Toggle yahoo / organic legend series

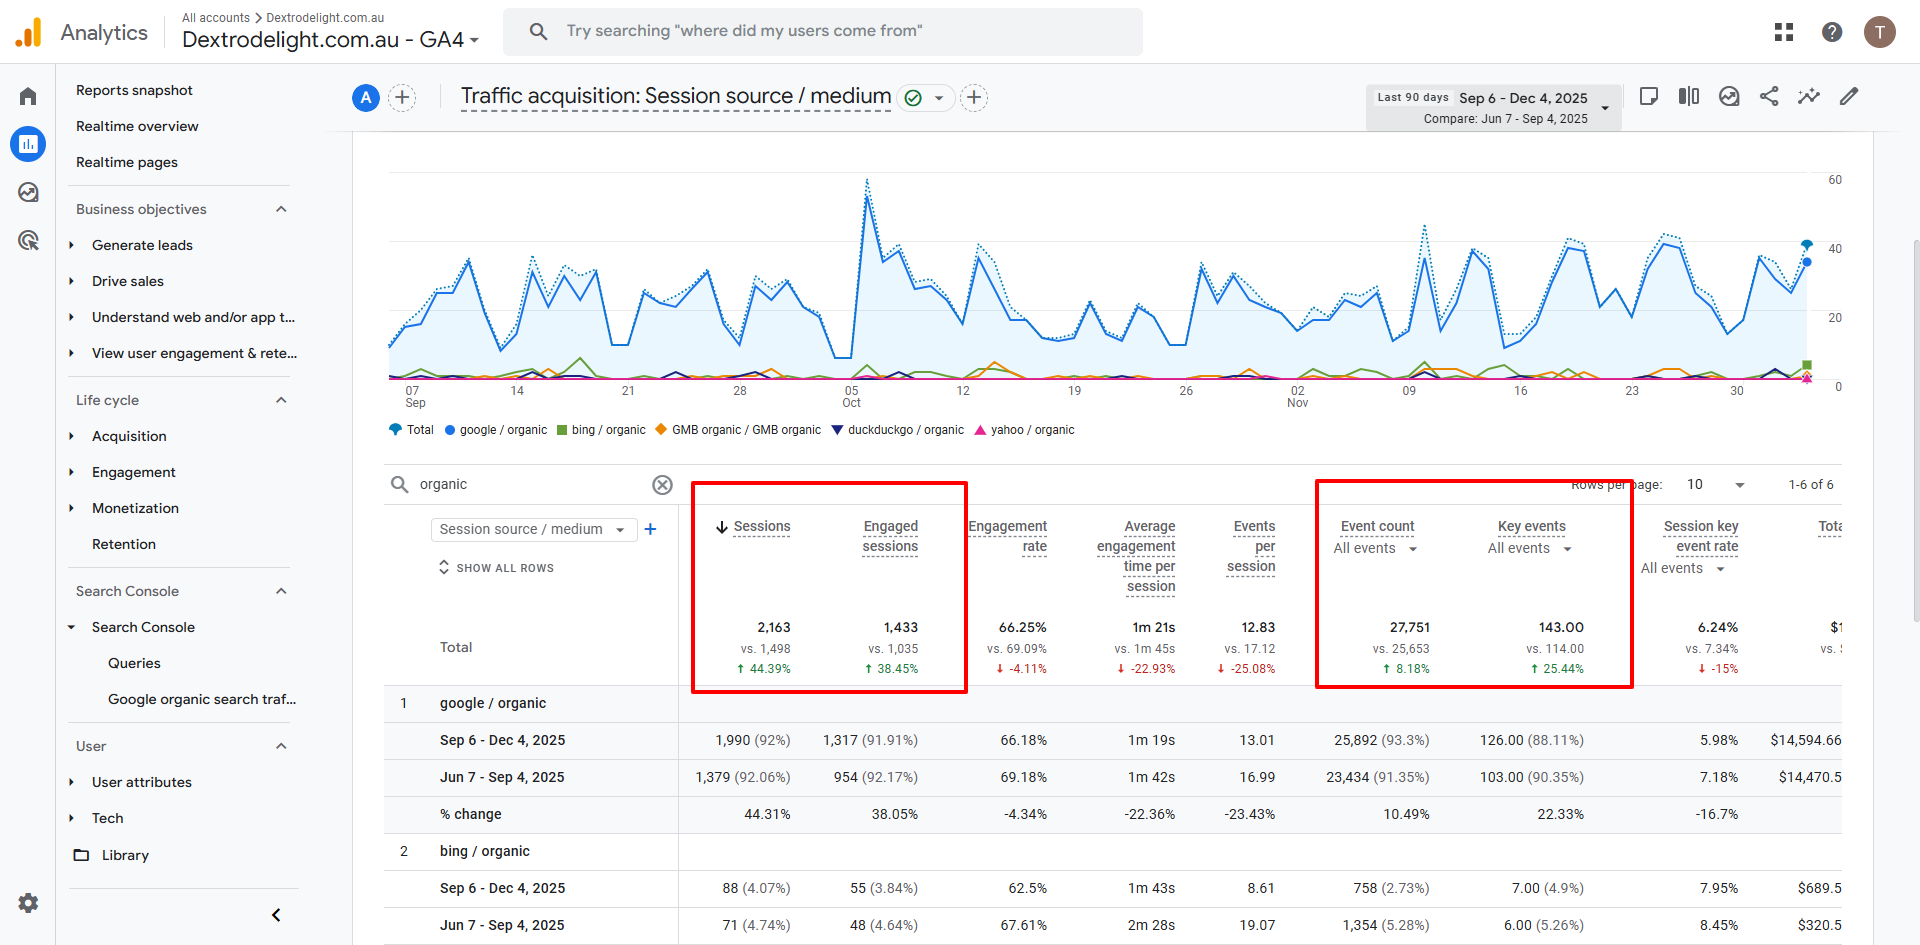coord(1024,430)
